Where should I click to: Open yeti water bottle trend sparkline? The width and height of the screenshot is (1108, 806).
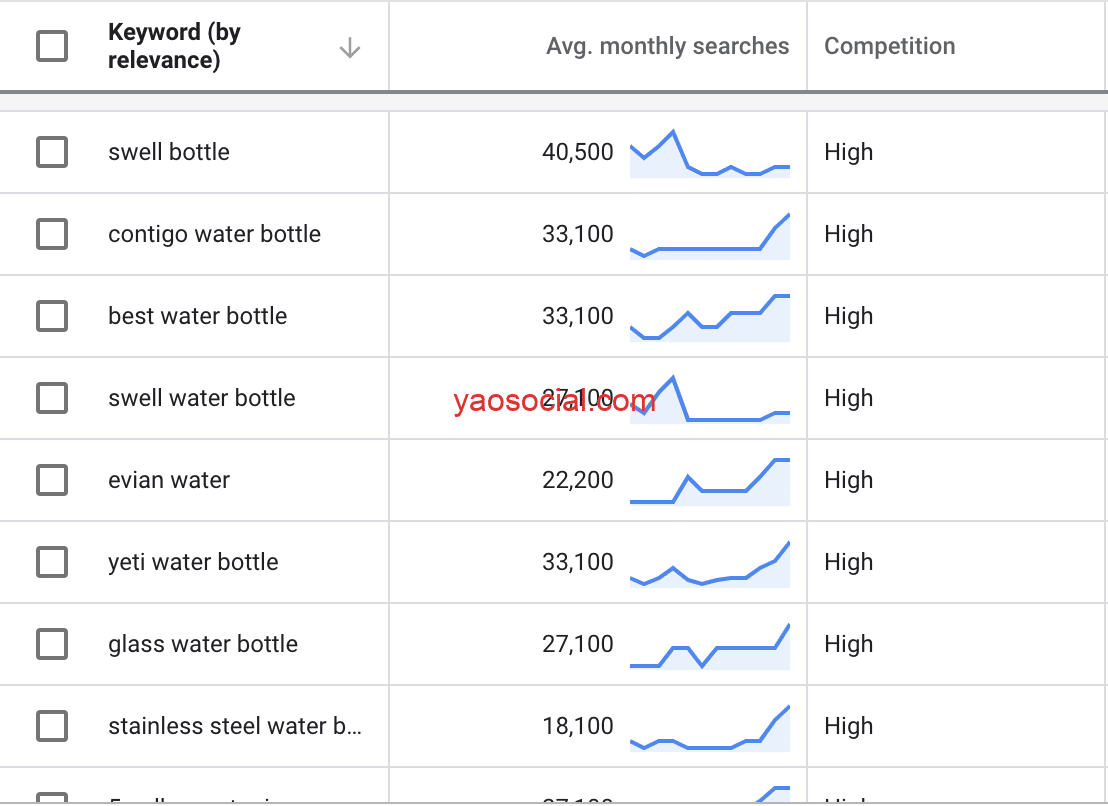709,565
